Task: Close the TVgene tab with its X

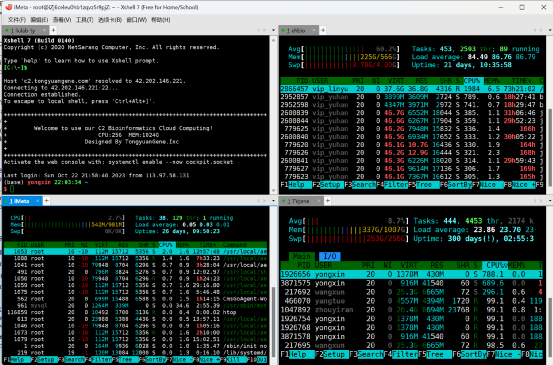Action: (319, 201)
